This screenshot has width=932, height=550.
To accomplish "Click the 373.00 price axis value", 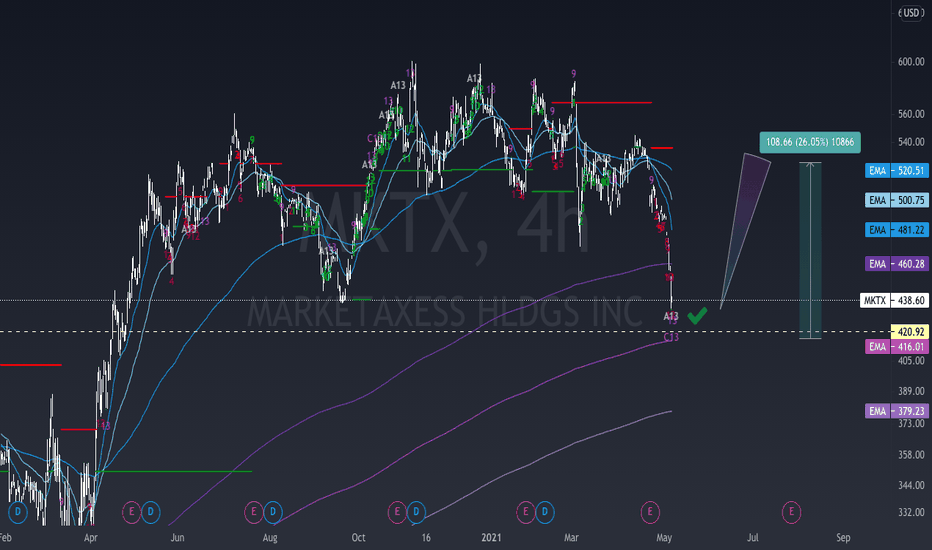I will click(x=911, y=423).
